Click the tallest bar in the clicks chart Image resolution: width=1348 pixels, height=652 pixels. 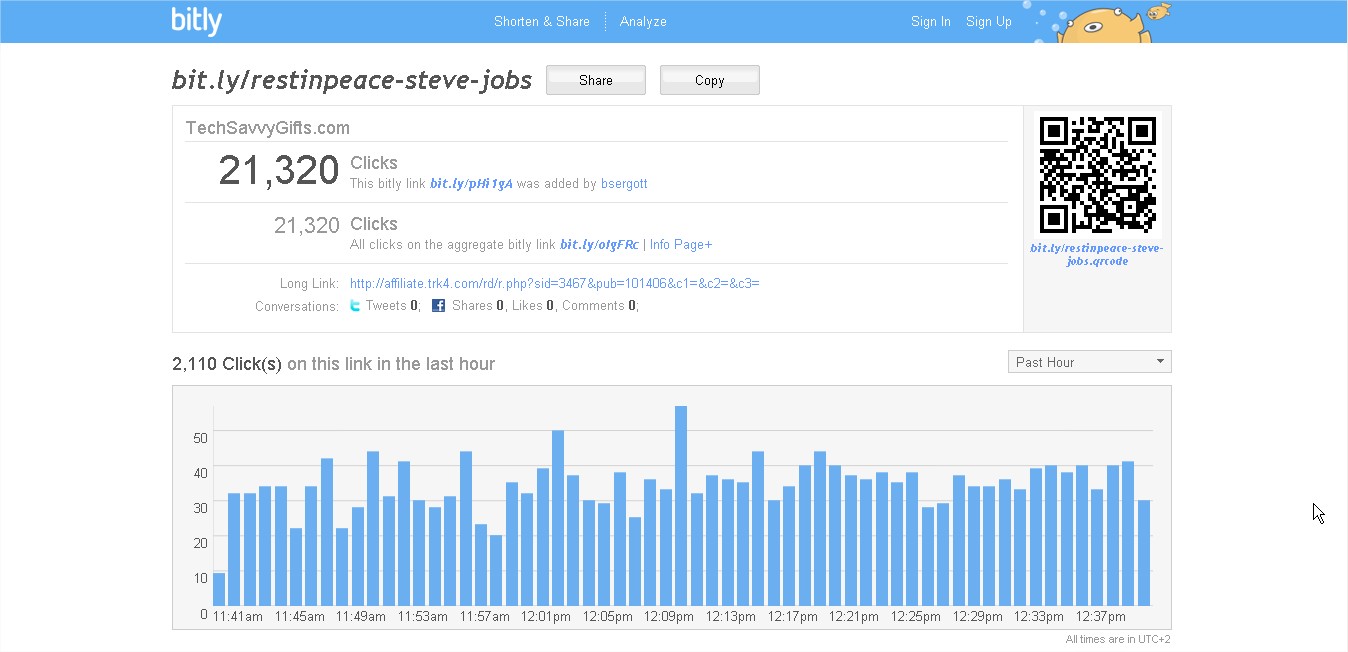[x=681, y=505]
